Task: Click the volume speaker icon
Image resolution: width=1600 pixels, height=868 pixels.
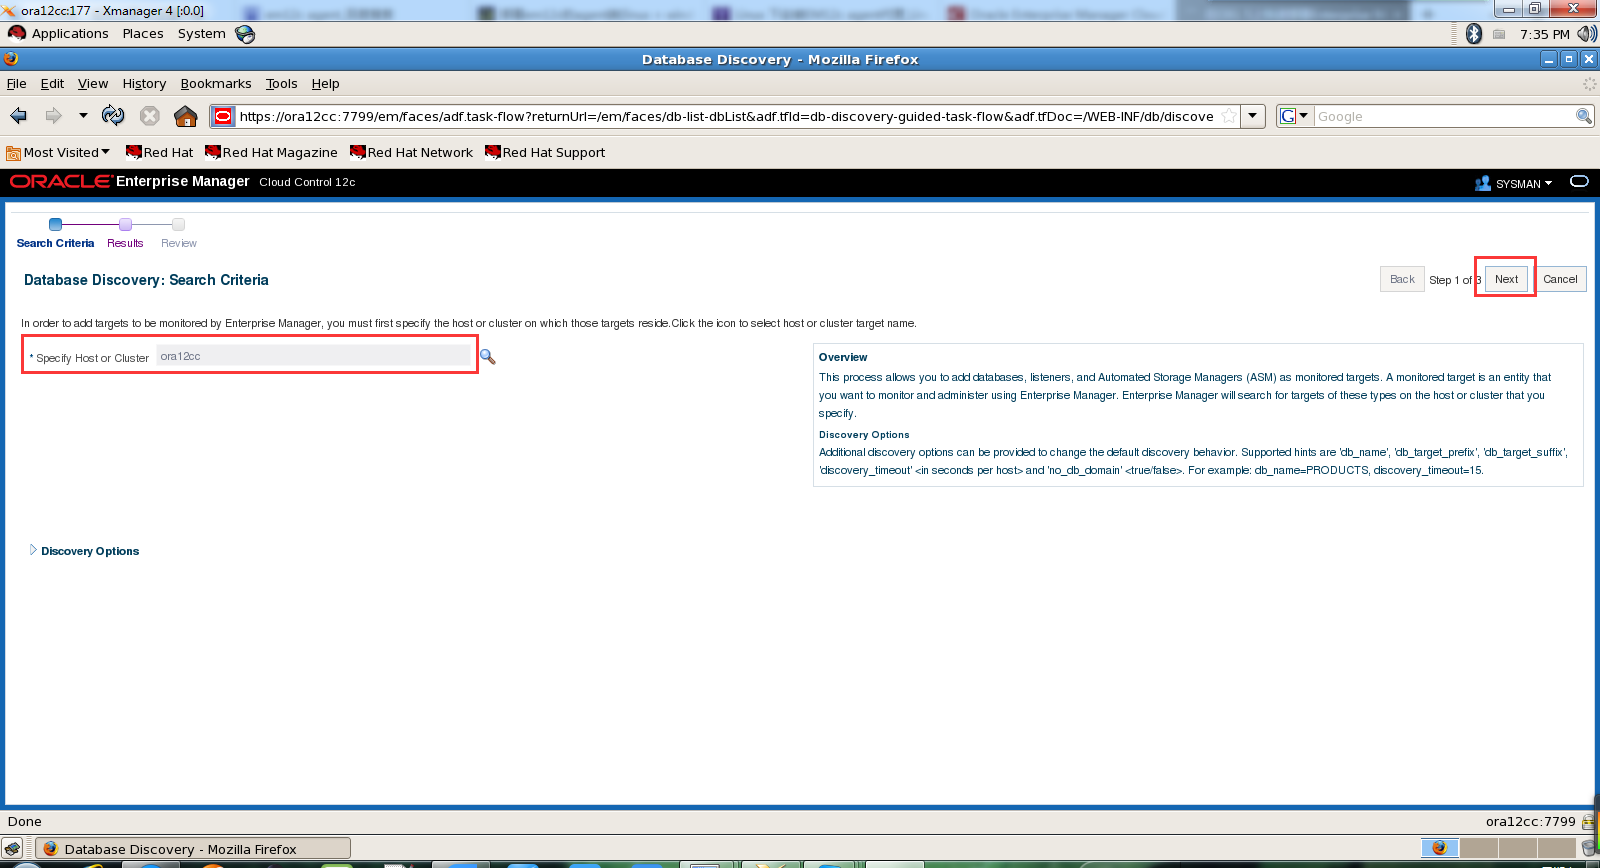Action: (x=1586, y=34)
